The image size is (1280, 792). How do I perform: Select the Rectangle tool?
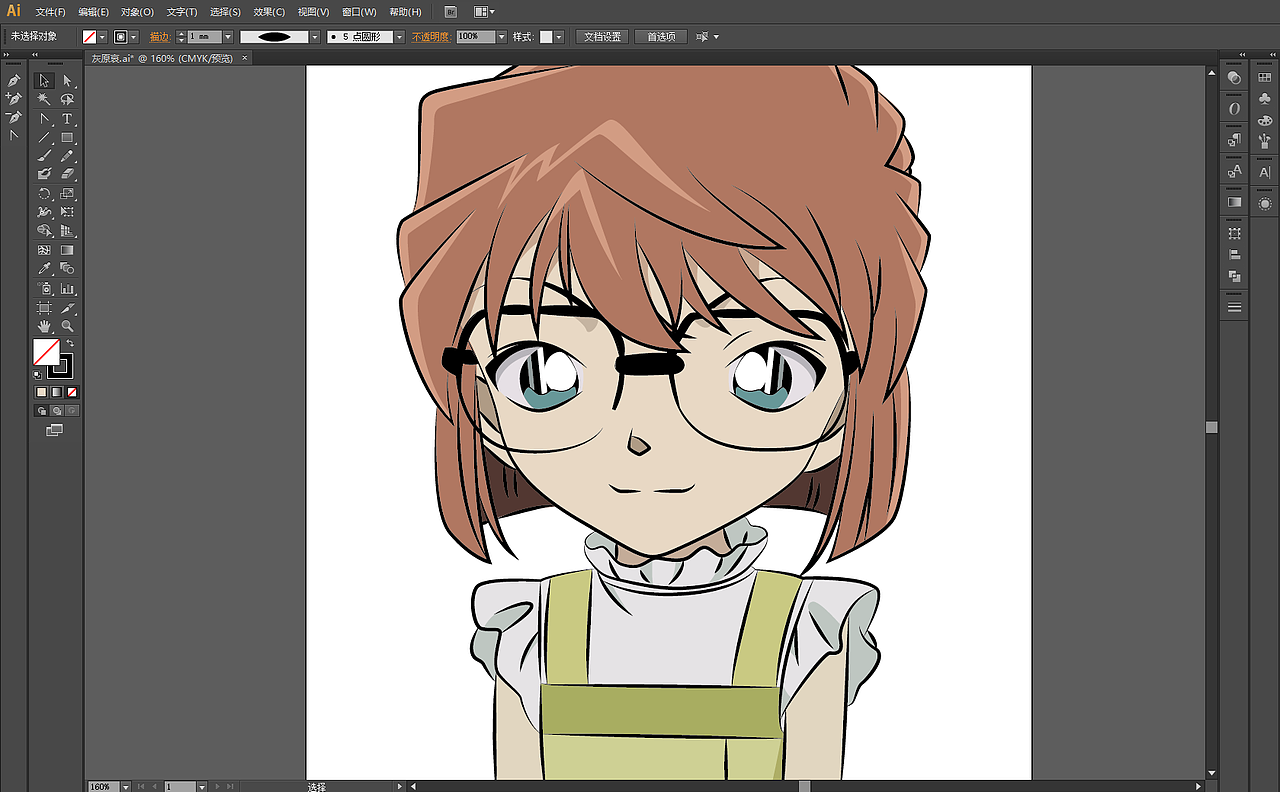[67, 137]
